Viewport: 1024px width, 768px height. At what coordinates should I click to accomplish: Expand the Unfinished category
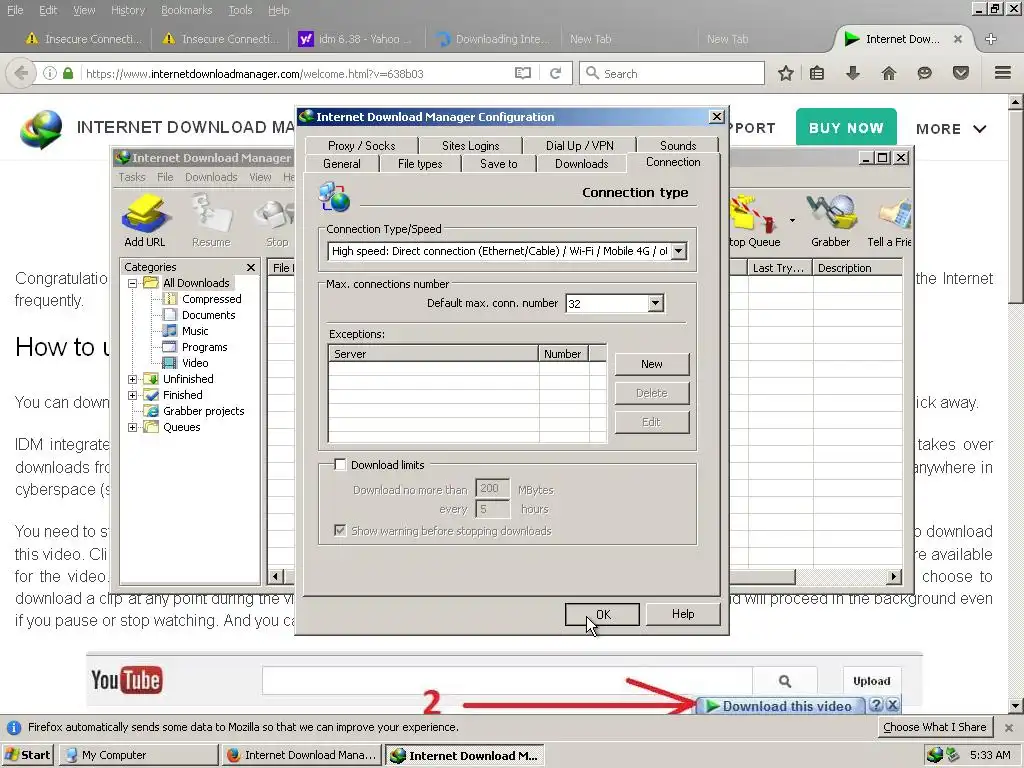pyautogui.click(x=133, y=379)
